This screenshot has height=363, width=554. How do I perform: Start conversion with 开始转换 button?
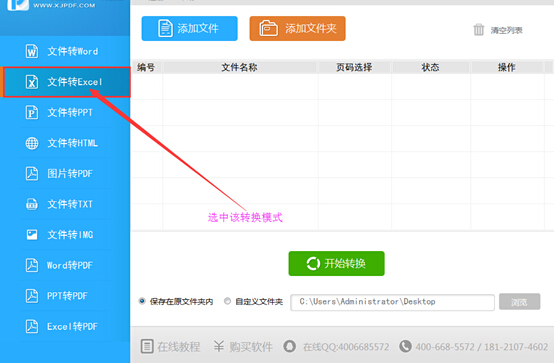coord(336,263)
